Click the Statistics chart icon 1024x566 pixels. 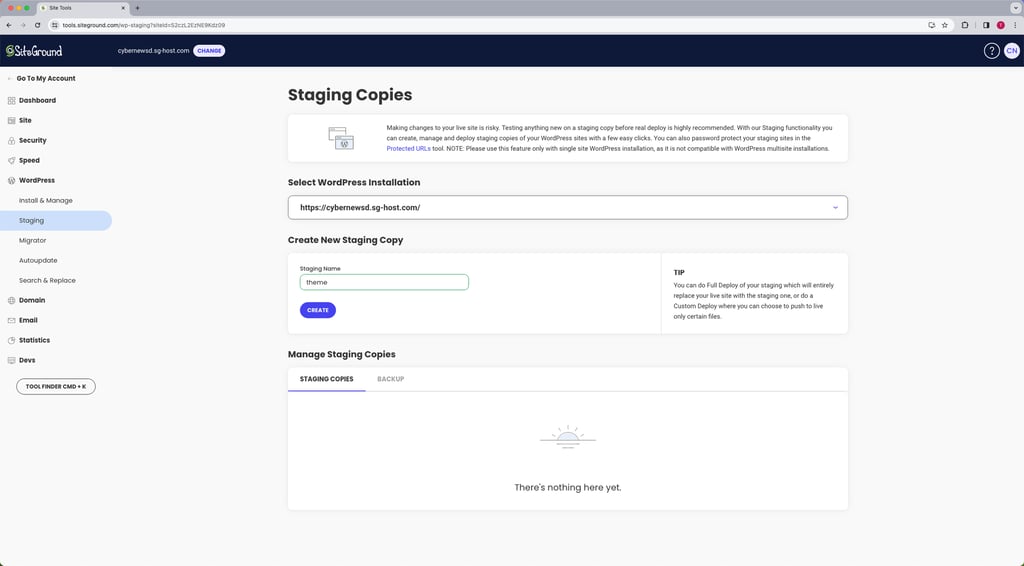(x=11, y=341)
